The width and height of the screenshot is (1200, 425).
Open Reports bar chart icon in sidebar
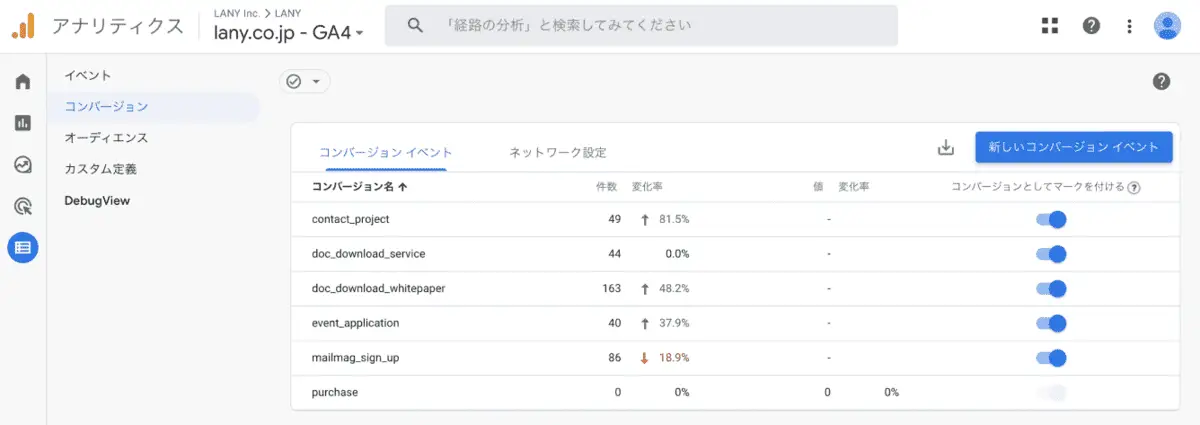(22, 123)
